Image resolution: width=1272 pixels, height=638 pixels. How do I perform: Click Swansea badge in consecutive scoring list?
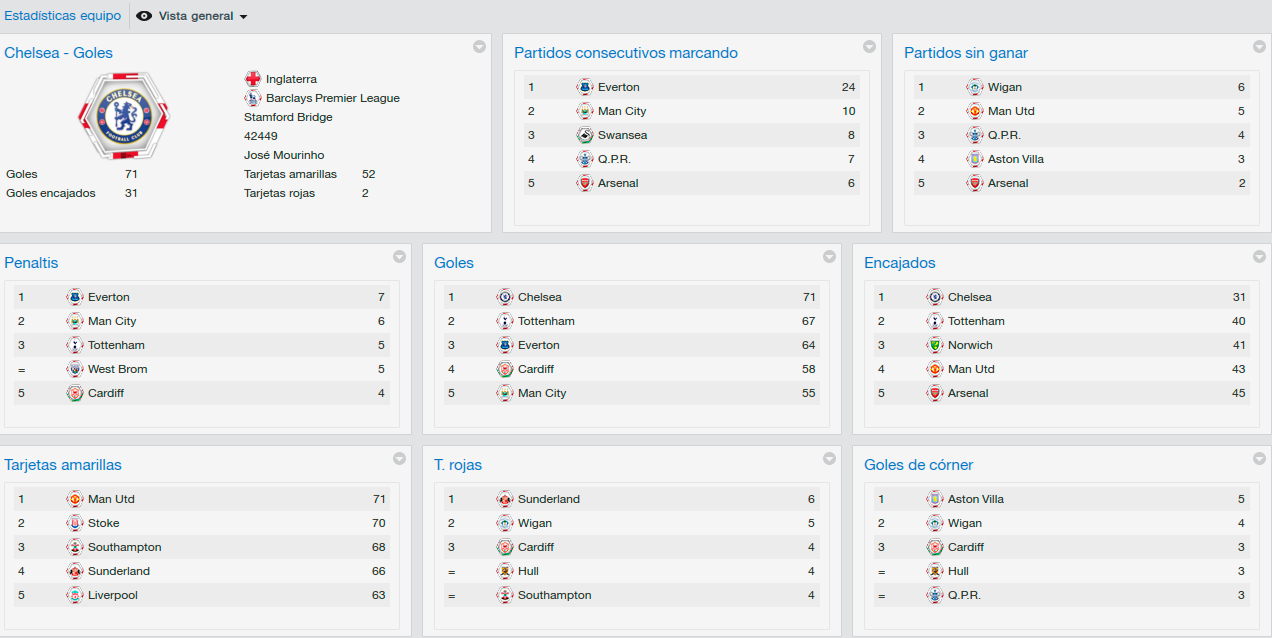tap(585, 135)
